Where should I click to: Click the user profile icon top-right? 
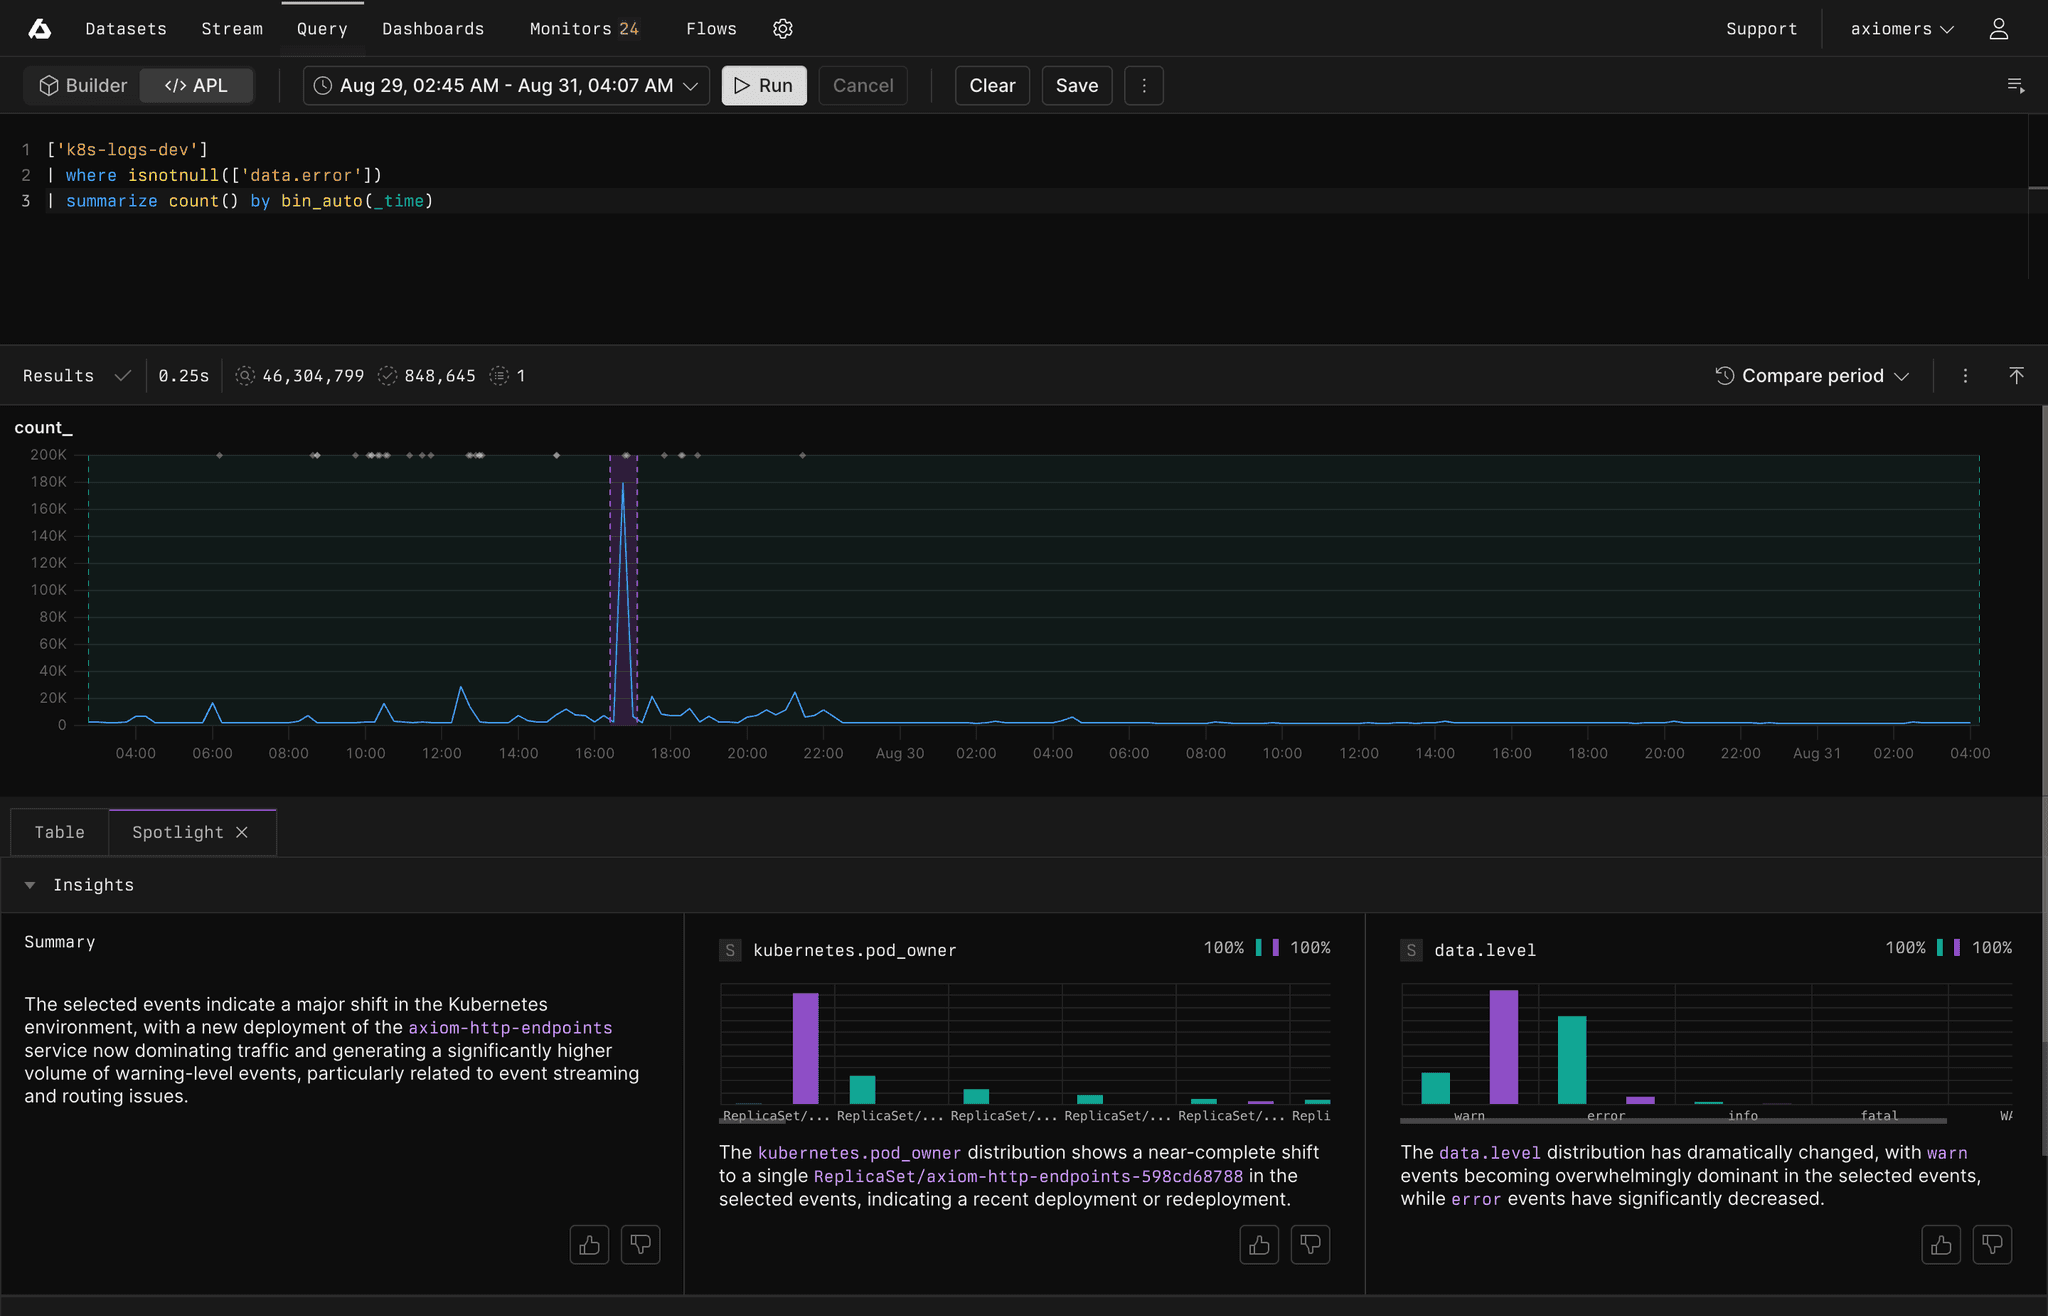point(1998,28)
